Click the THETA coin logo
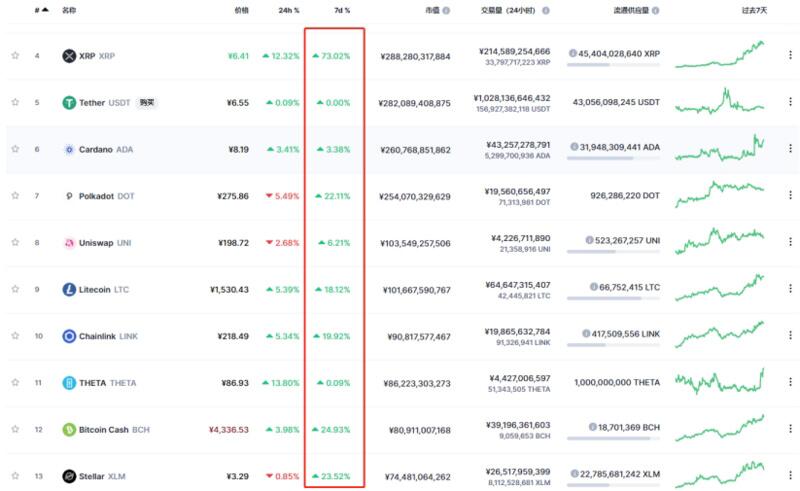 click(69, 383)
